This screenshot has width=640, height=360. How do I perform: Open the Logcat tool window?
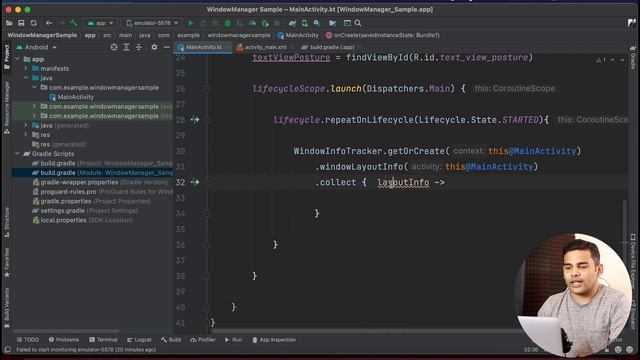(139, 340)
